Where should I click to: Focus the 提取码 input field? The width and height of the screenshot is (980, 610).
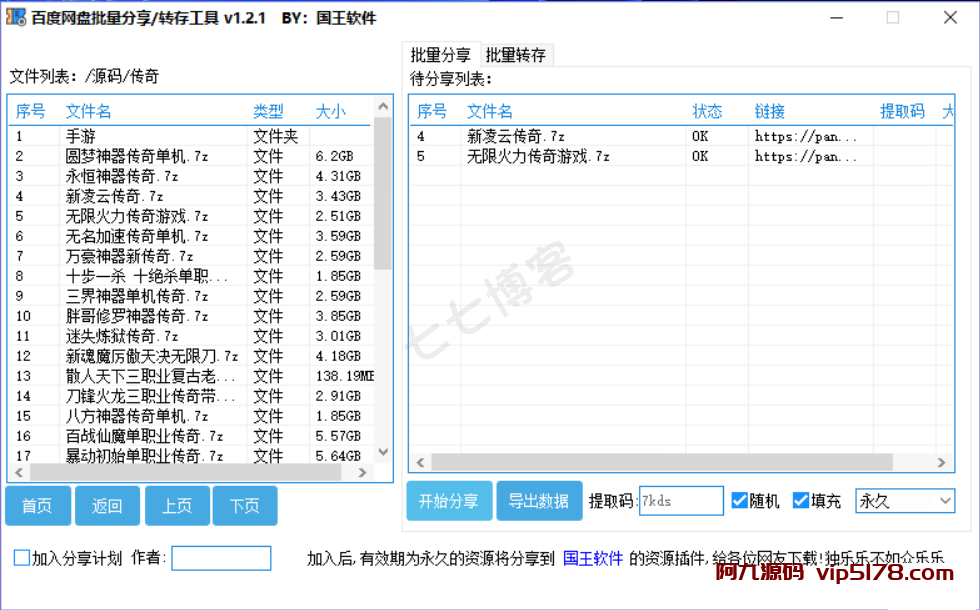point(681,501)
